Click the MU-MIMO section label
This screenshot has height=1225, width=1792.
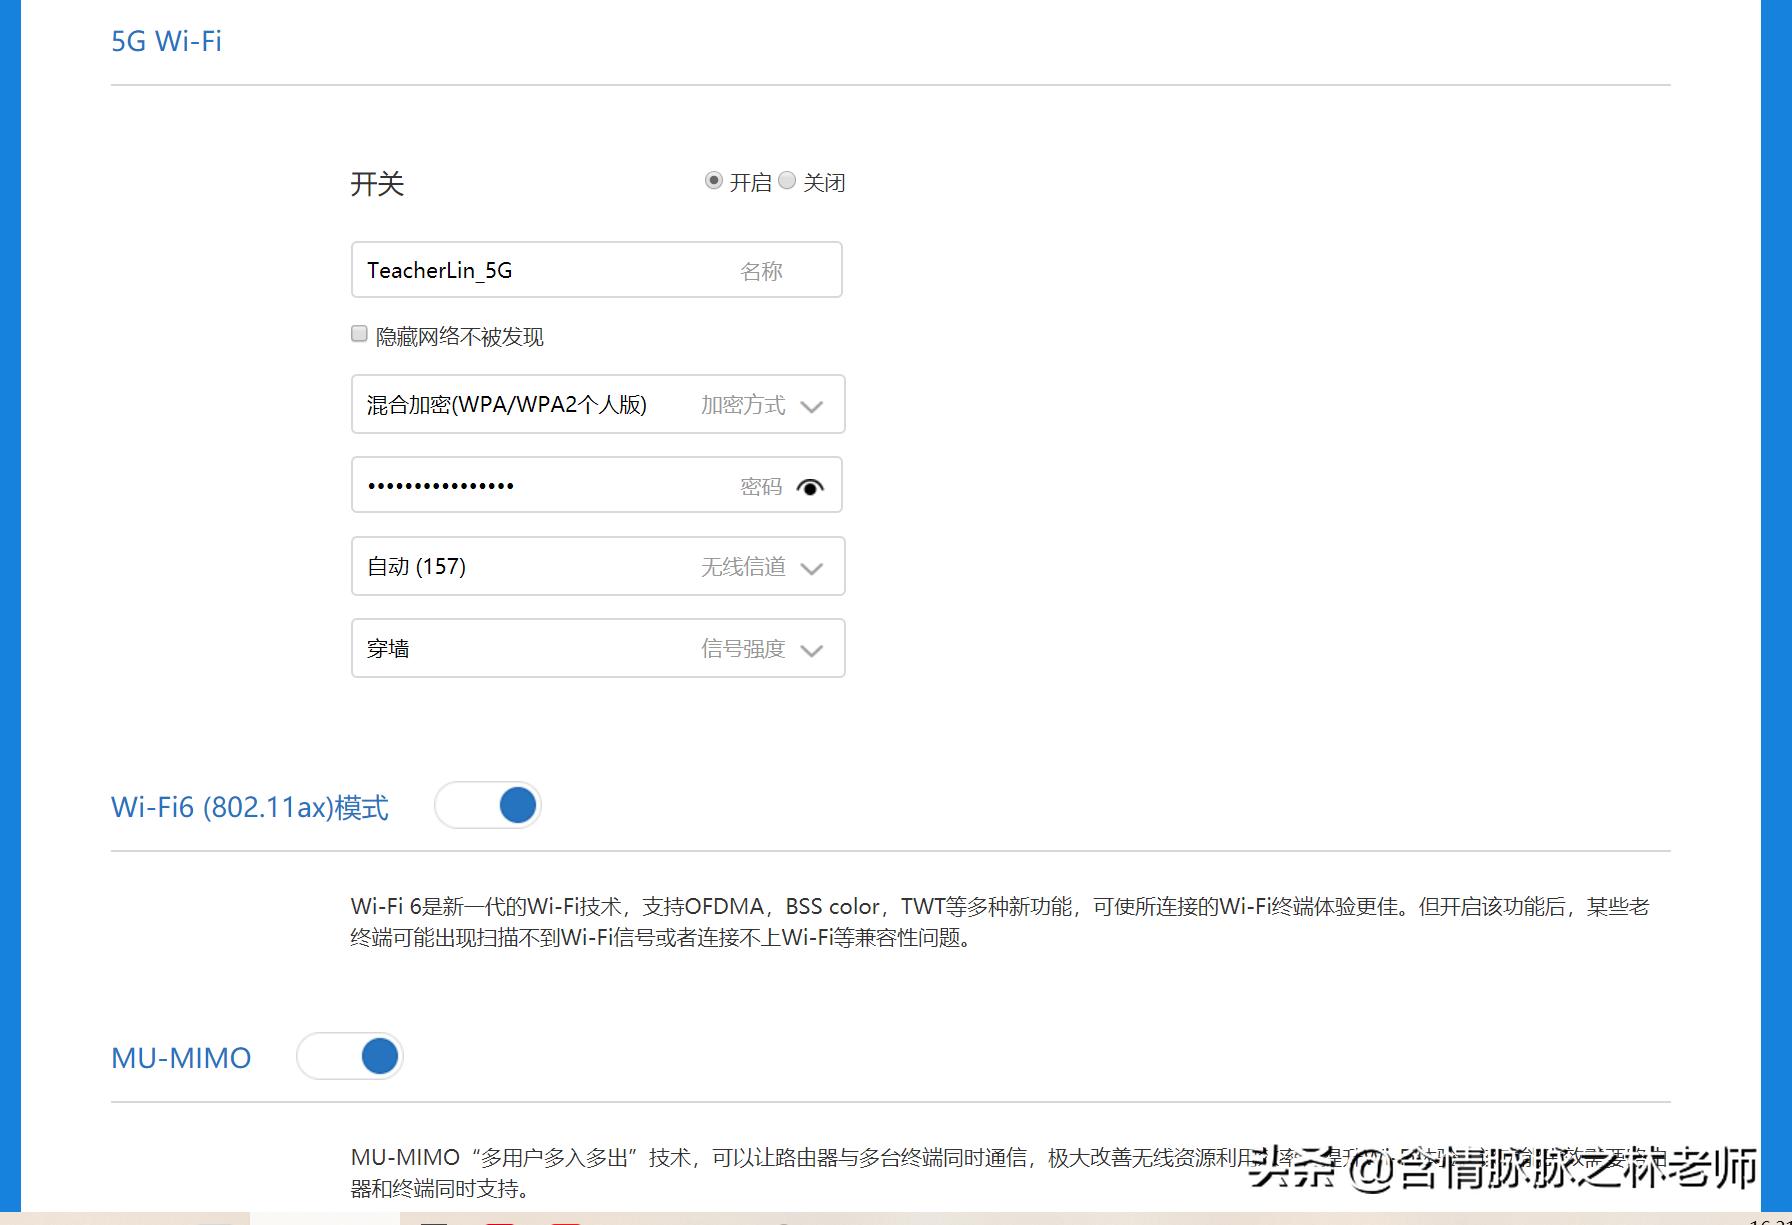(x=180, y=1057)
